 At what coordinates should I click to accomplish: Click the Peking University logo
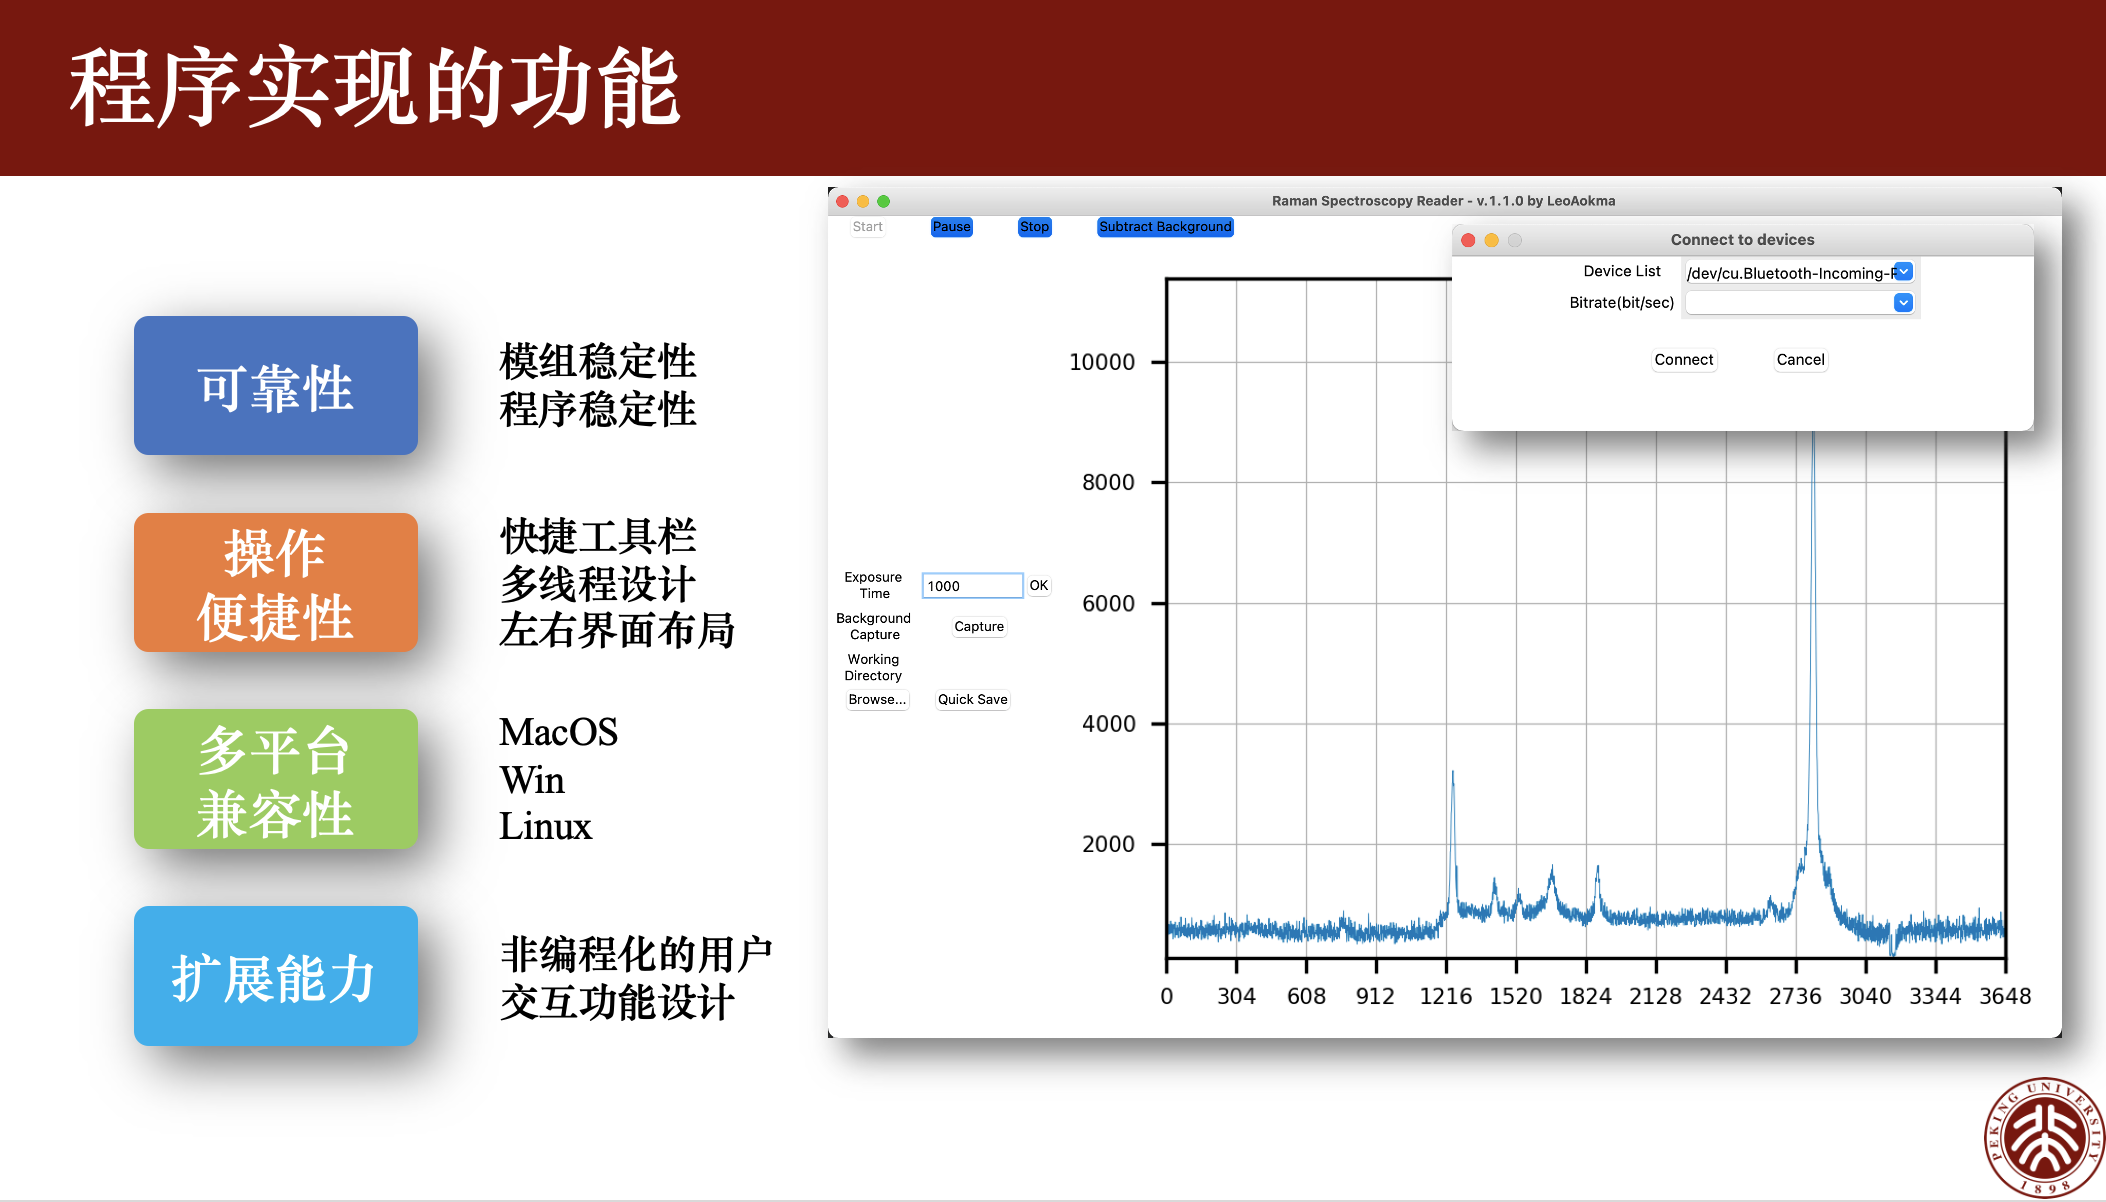(x=2043, y=1138)
